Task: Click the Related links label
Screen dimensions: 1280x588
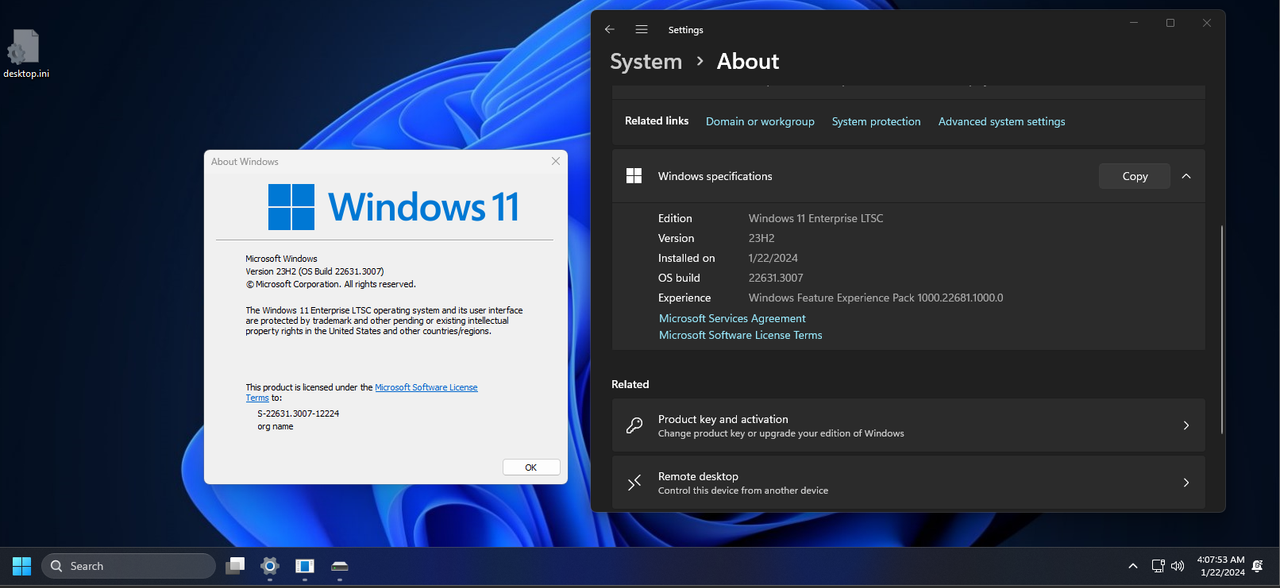Action: pyautogui.click(x=657, y=121)
